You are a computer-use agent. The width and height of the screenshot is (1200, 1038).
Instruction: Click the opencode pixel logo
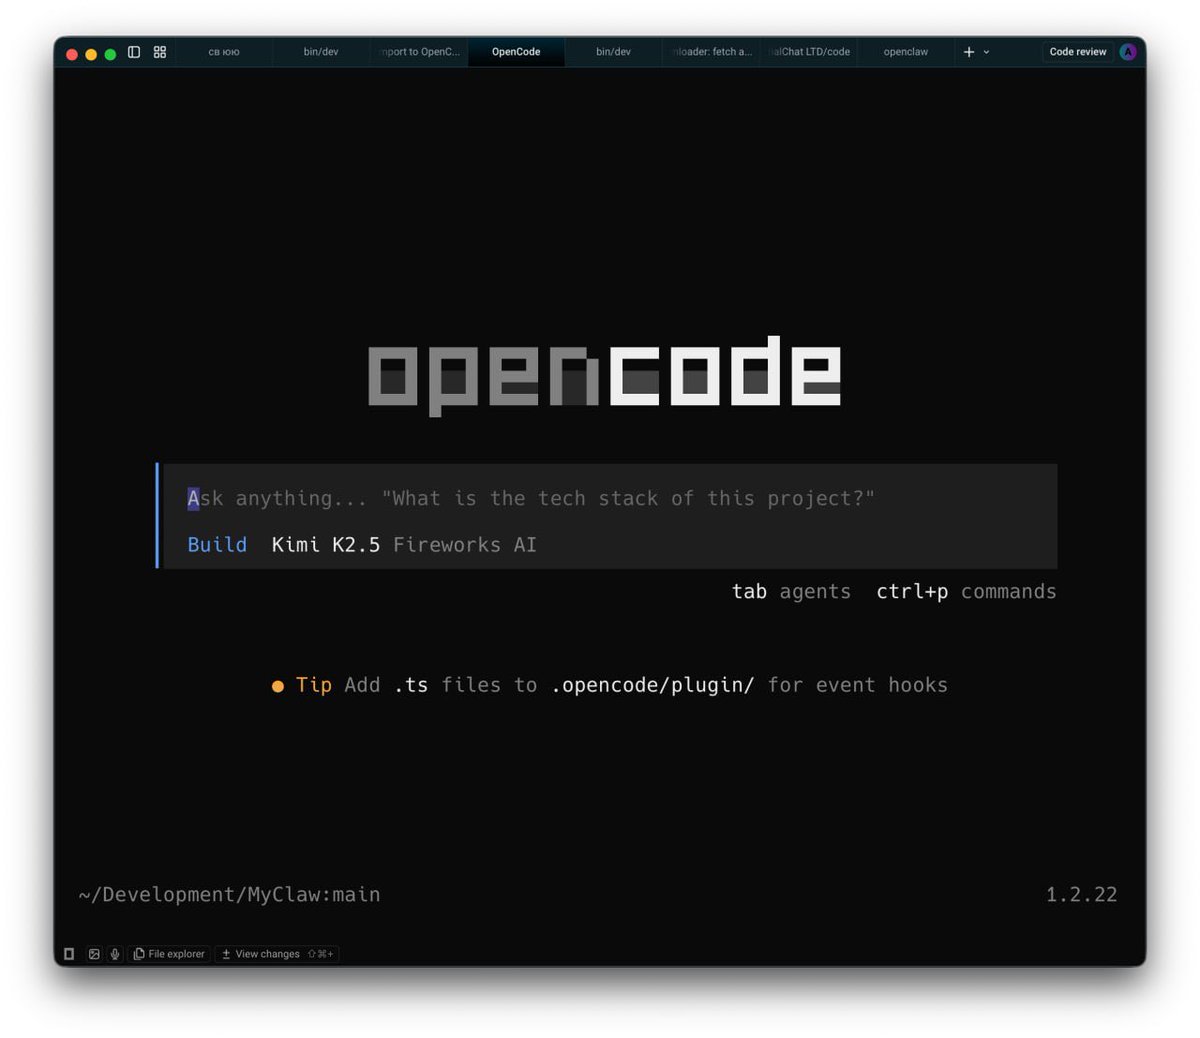click(605, 374)
